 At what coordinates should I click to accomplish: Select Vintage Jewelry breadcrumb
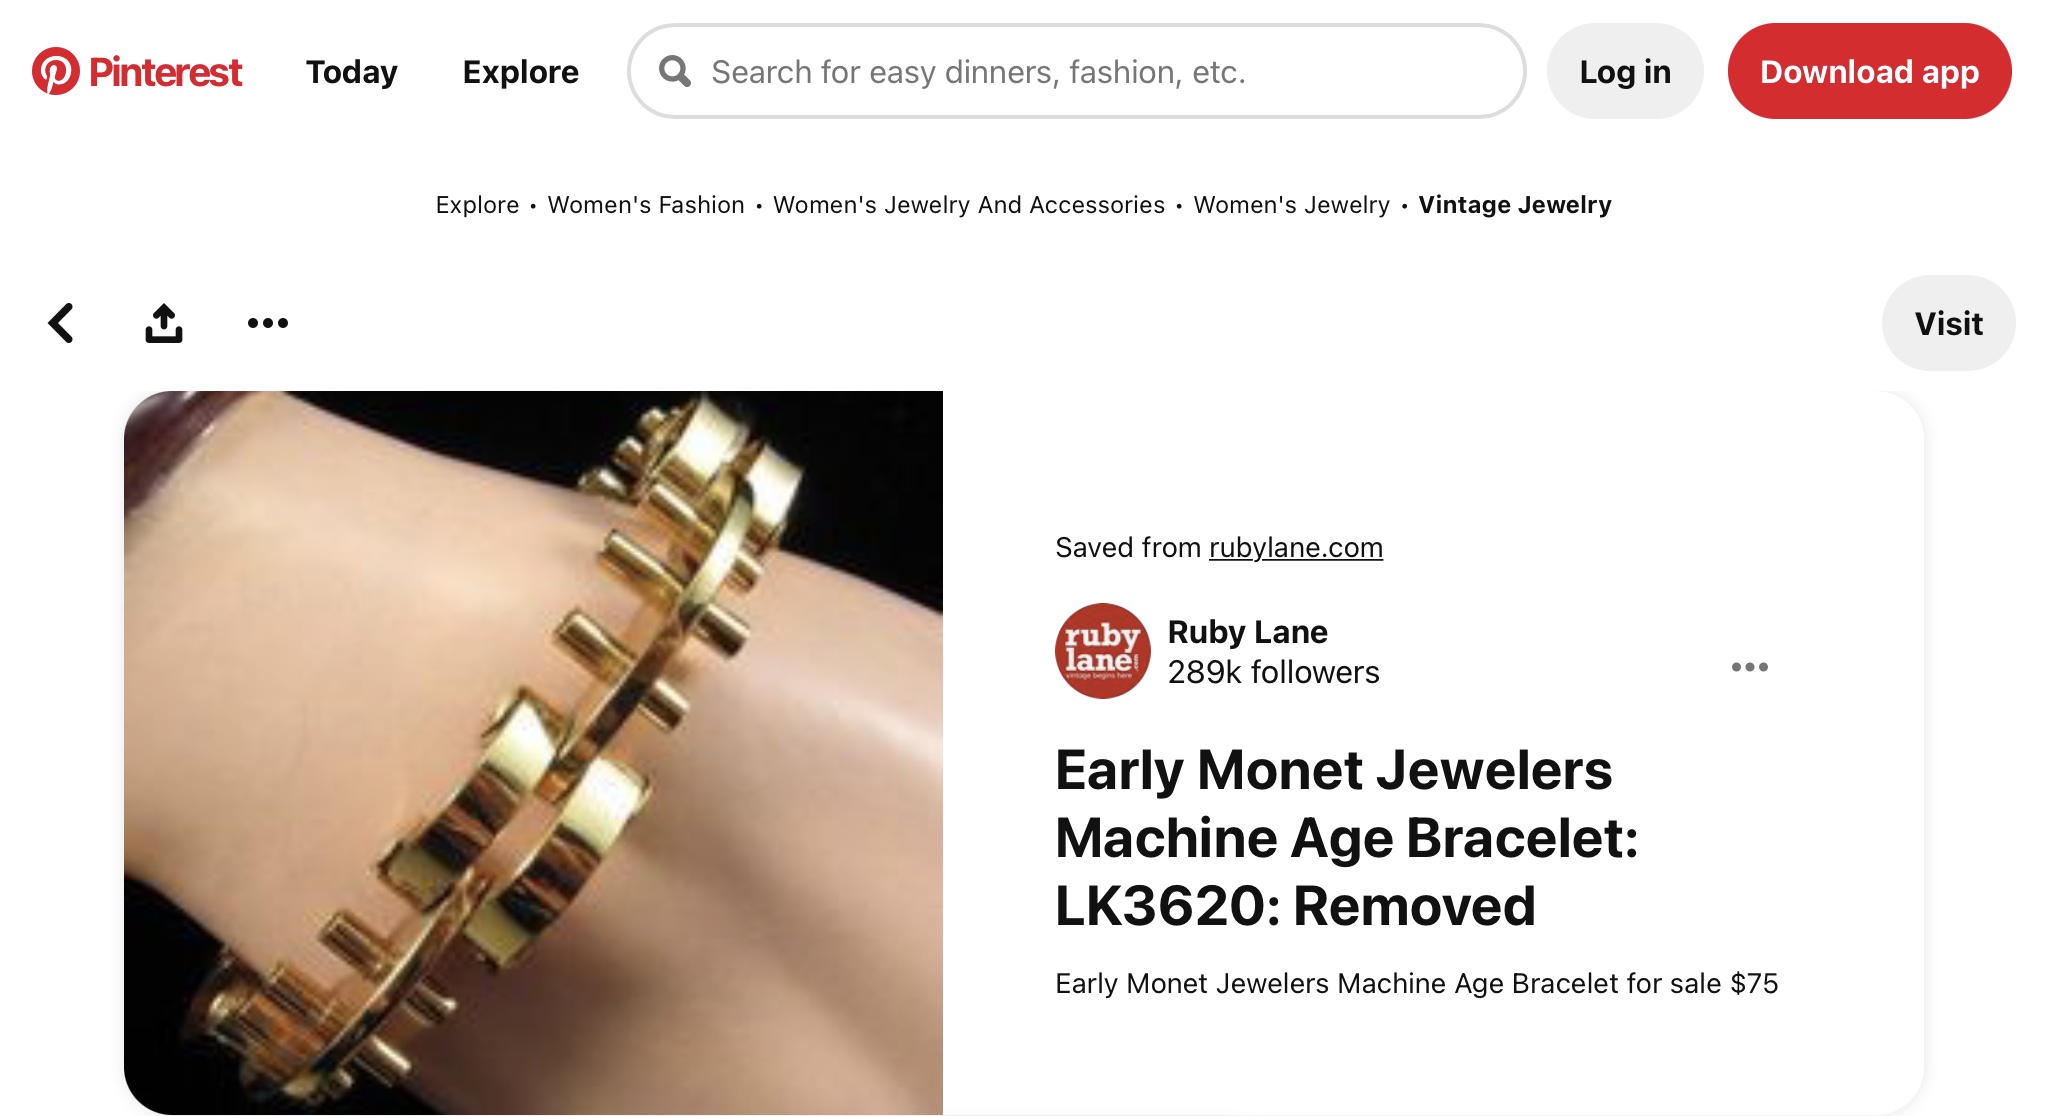tap(1515, 205)
